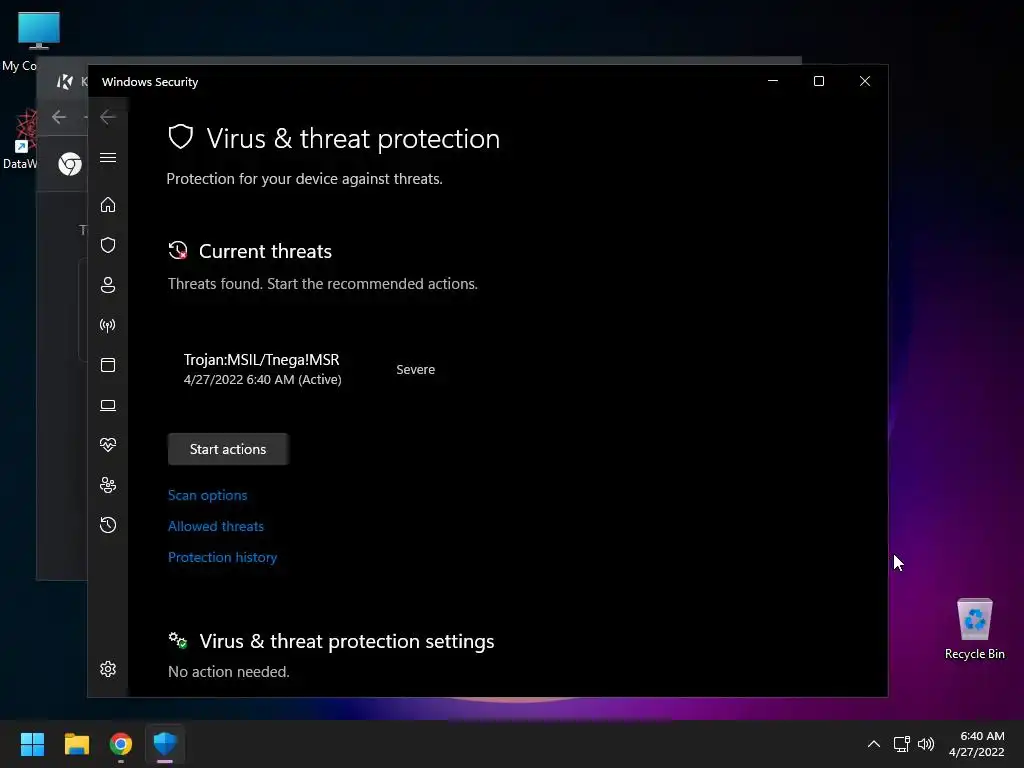This screenshot has height=768, width=1024.
Task: Click the Start actions button
Action: 228,449
